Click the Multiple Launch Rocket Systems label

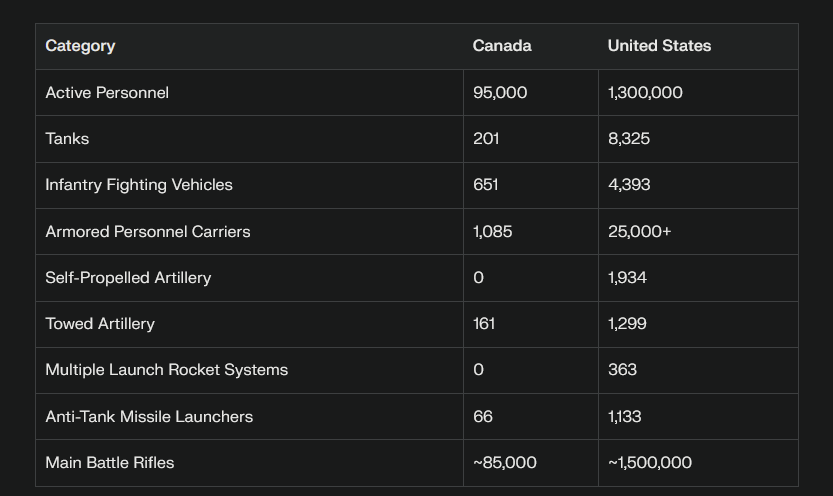(x=166, y=370)
